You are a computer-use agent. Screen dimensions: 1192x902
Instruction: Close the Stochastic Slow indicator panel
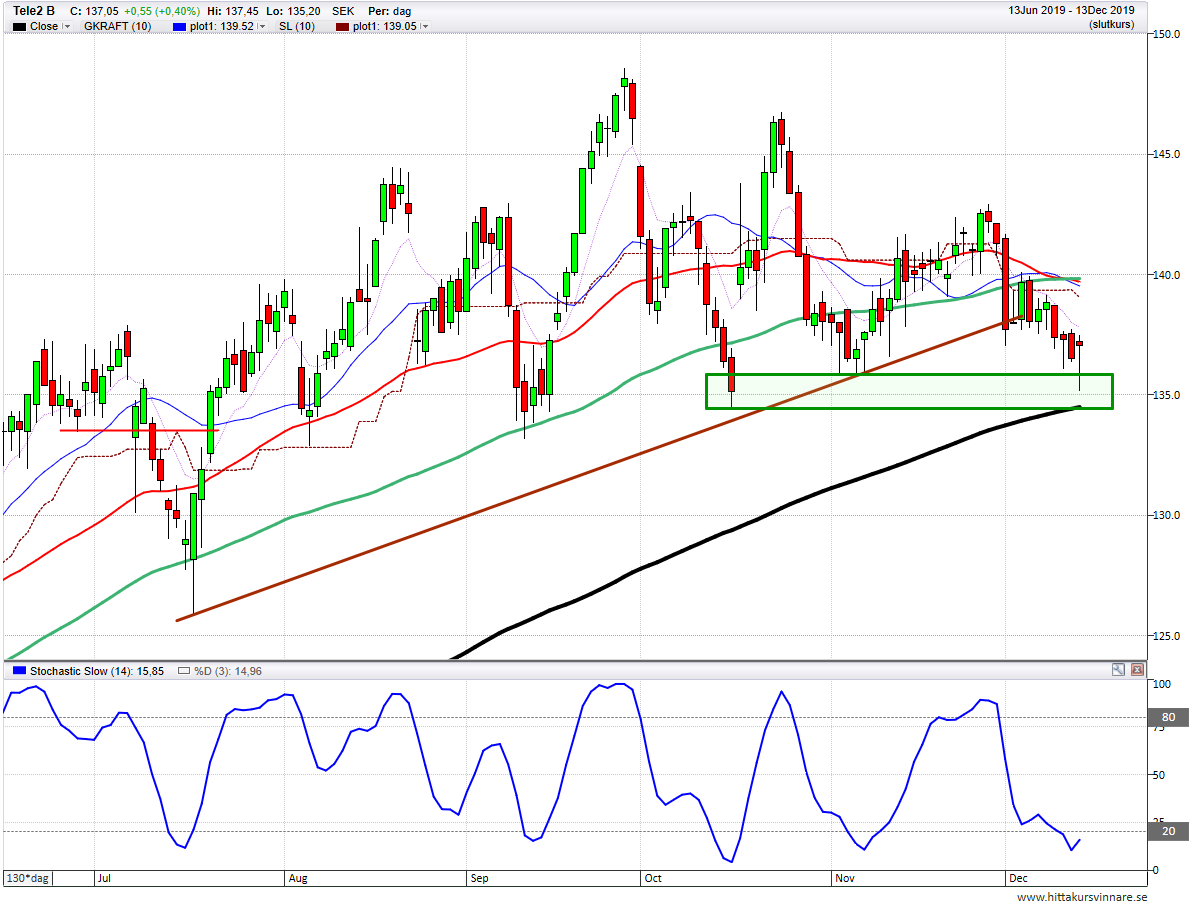pyautogui.click(x=1137, y=669)
